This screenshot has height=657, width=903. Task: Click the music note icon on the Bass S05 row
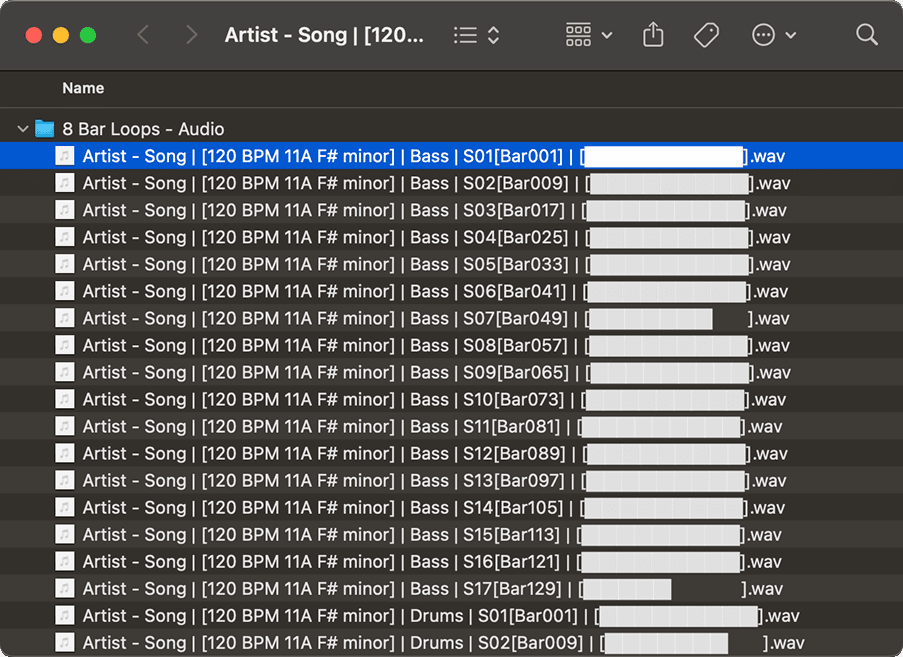[x=65, y=264]
